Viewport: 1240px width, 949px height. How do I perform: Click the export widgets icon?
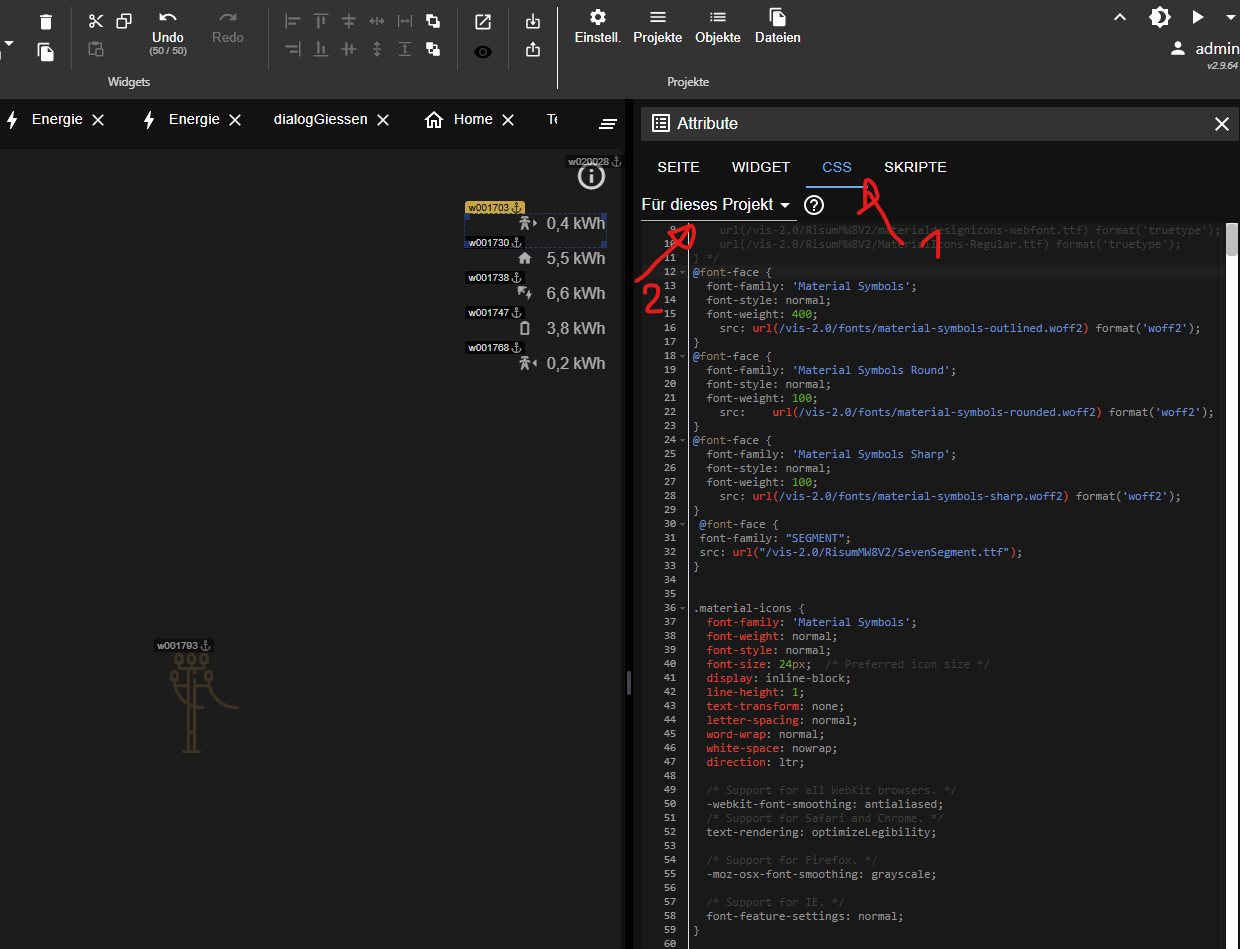tap(533, 49)
